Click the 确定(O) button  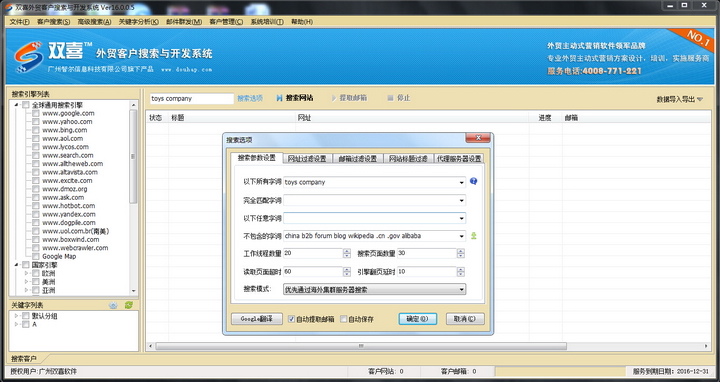tap(417, 319)
